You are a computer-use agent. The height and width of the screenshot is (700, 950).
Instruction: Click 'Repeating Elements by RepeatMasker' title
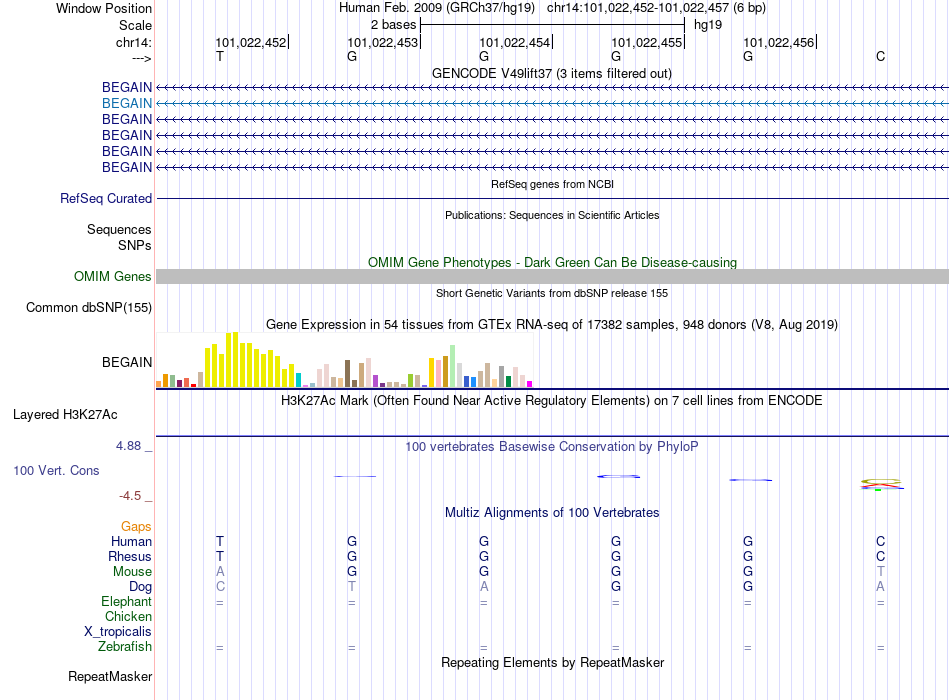click(553, 663)
